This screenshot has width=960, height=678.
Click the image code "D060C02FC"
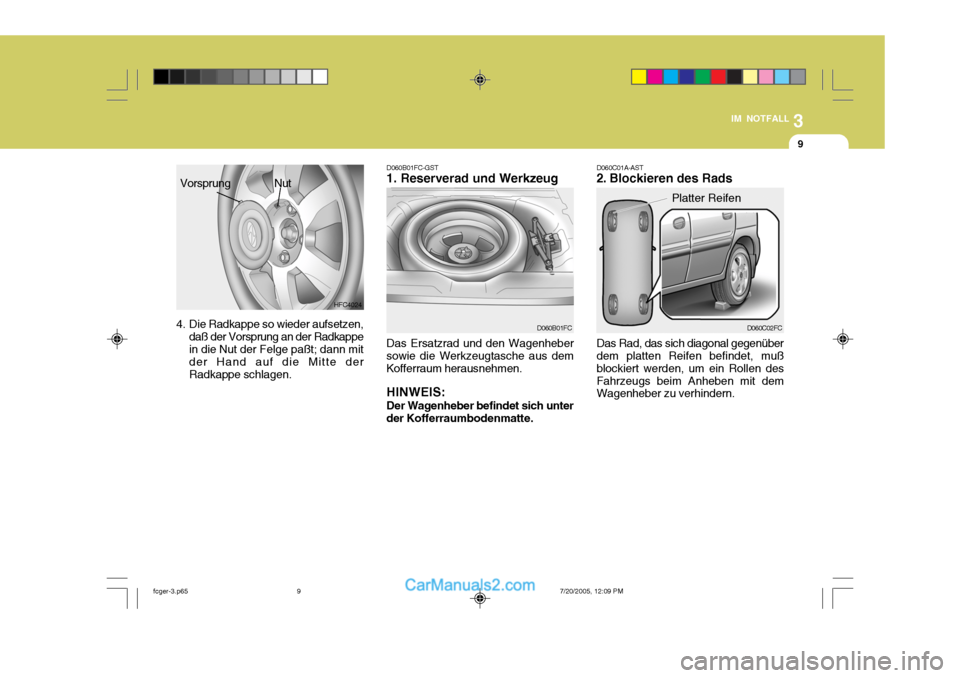765,328
